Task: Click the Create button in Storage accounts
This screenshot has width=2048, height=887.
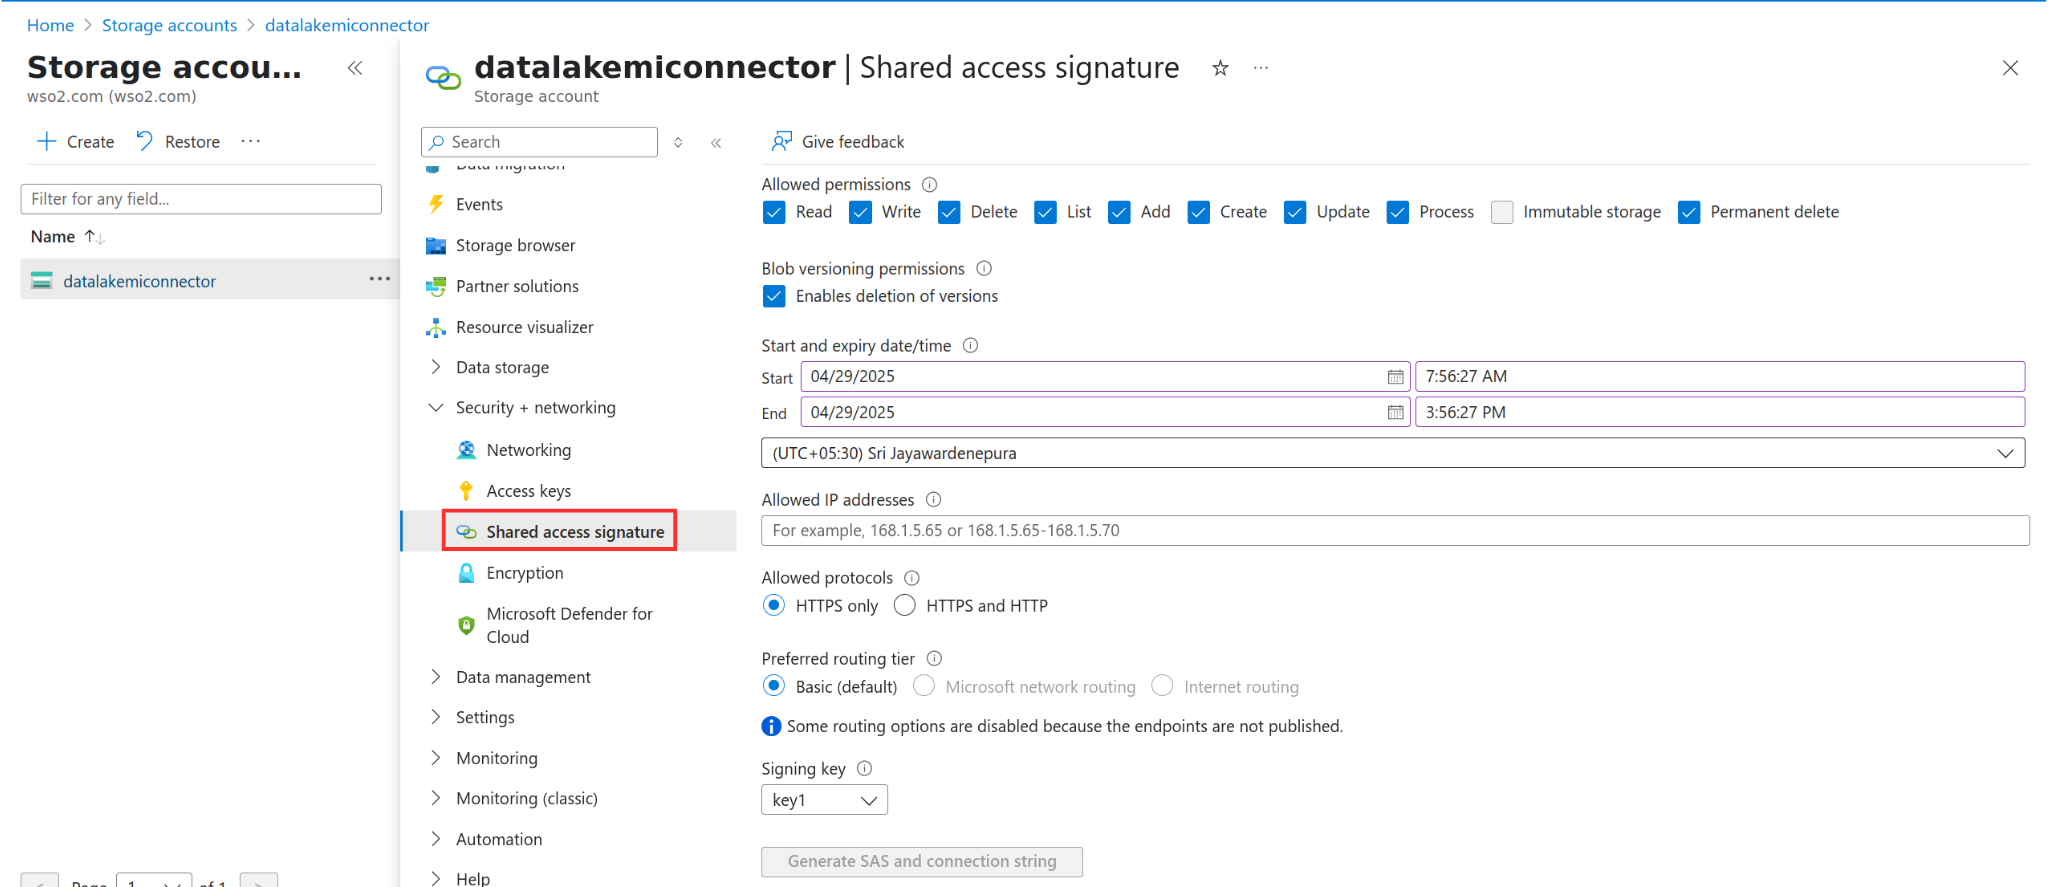Action: point(76,141)
